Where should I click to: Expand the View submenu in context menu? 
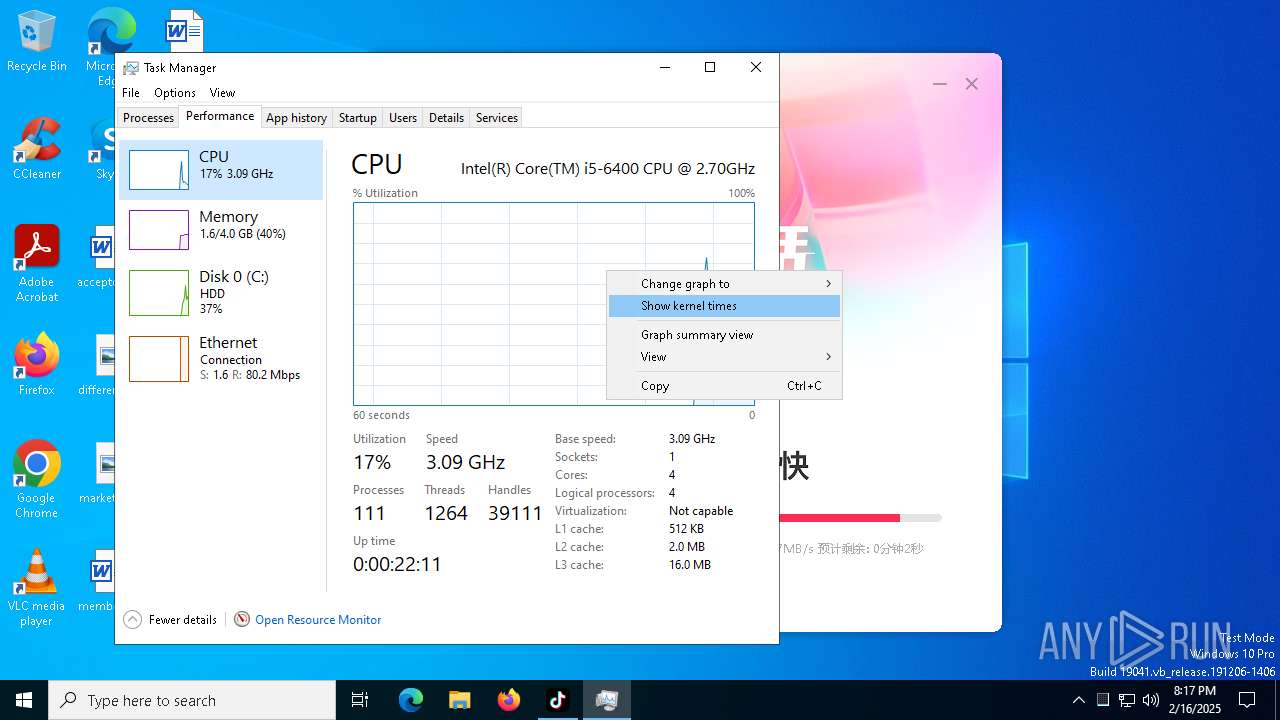pyautogui.click(x=724, y=357)
